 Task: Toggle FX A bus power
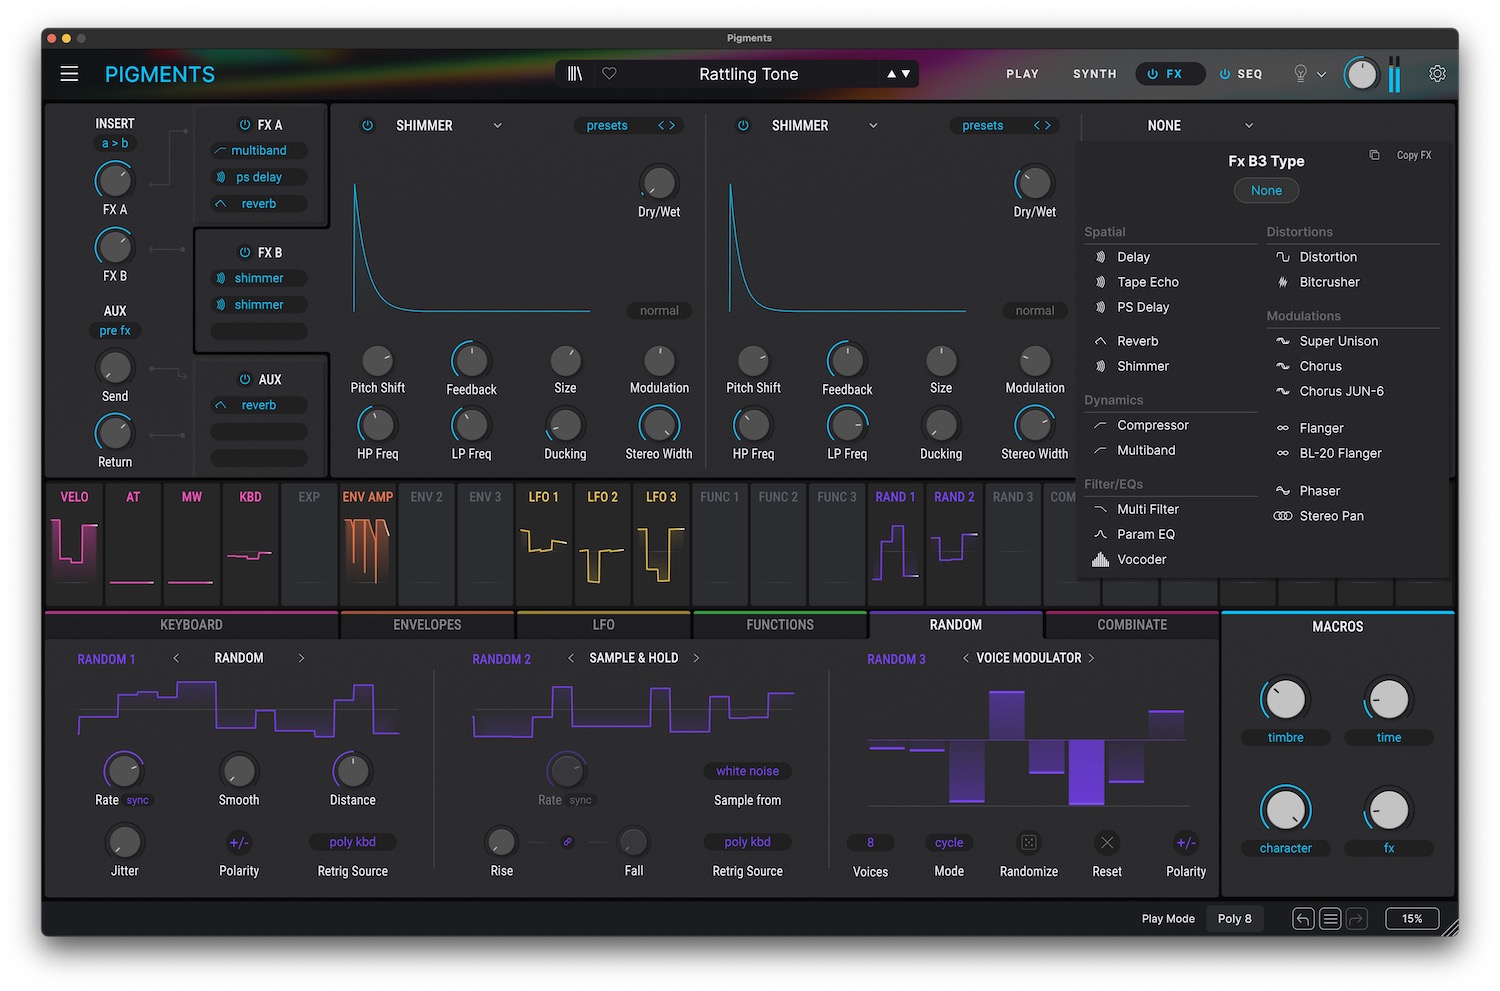[x=244, y=125]
